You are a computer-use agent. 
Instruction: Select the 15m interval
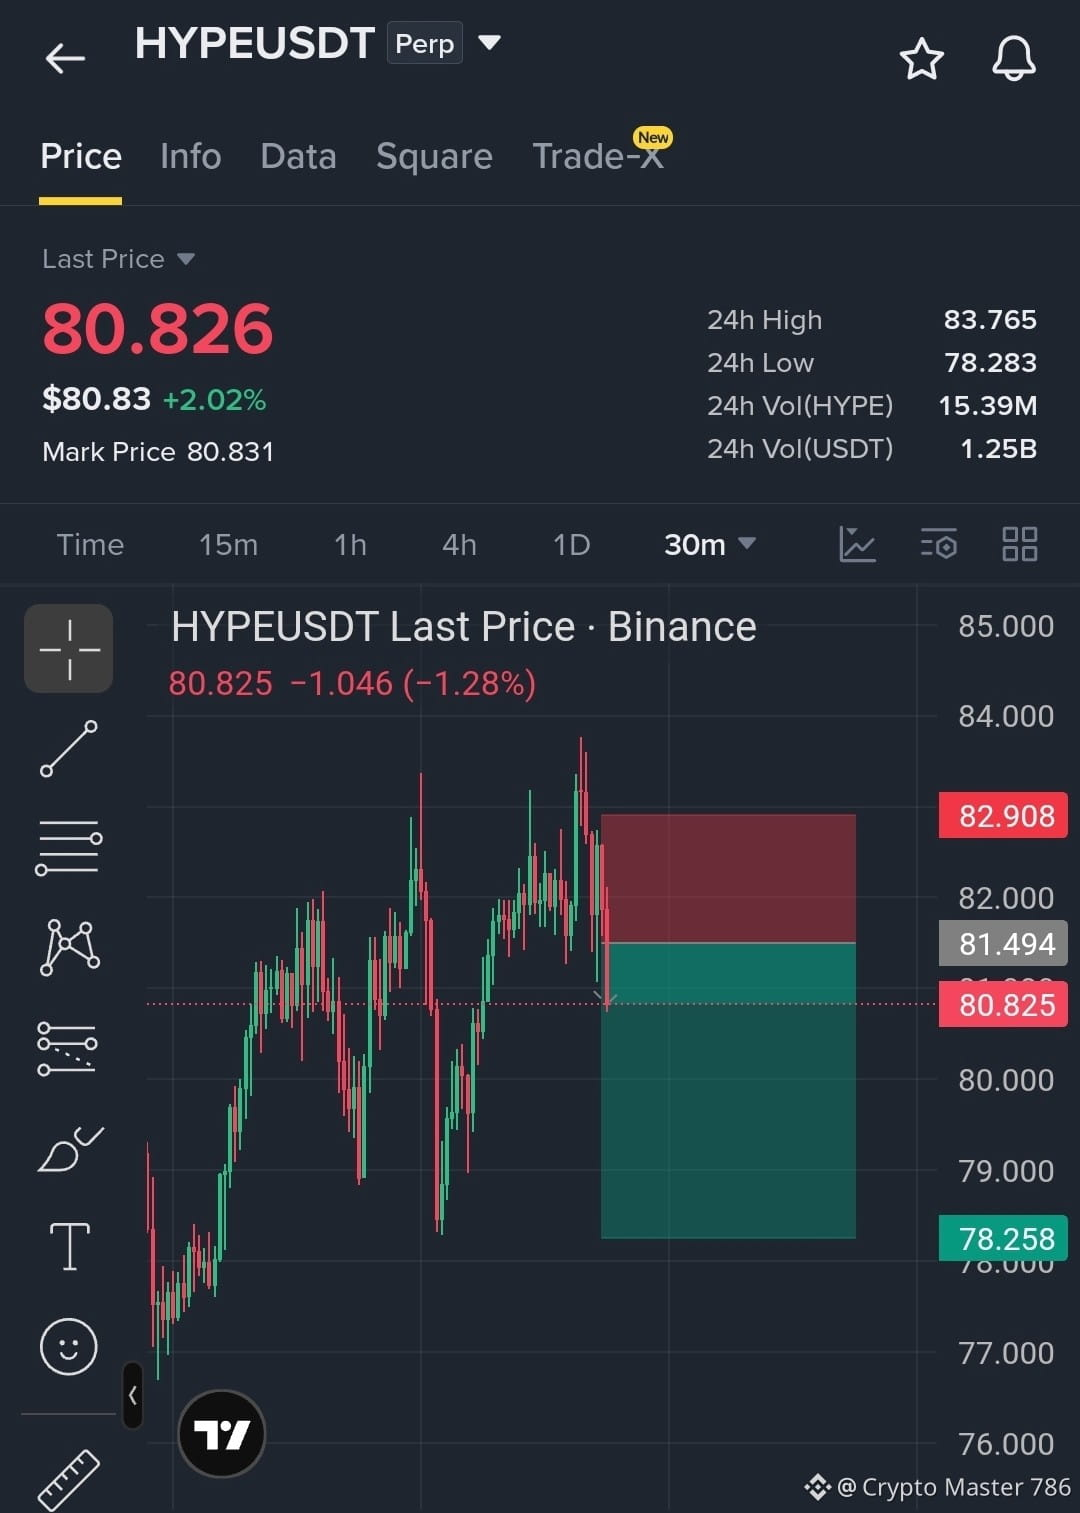(228, 545)
